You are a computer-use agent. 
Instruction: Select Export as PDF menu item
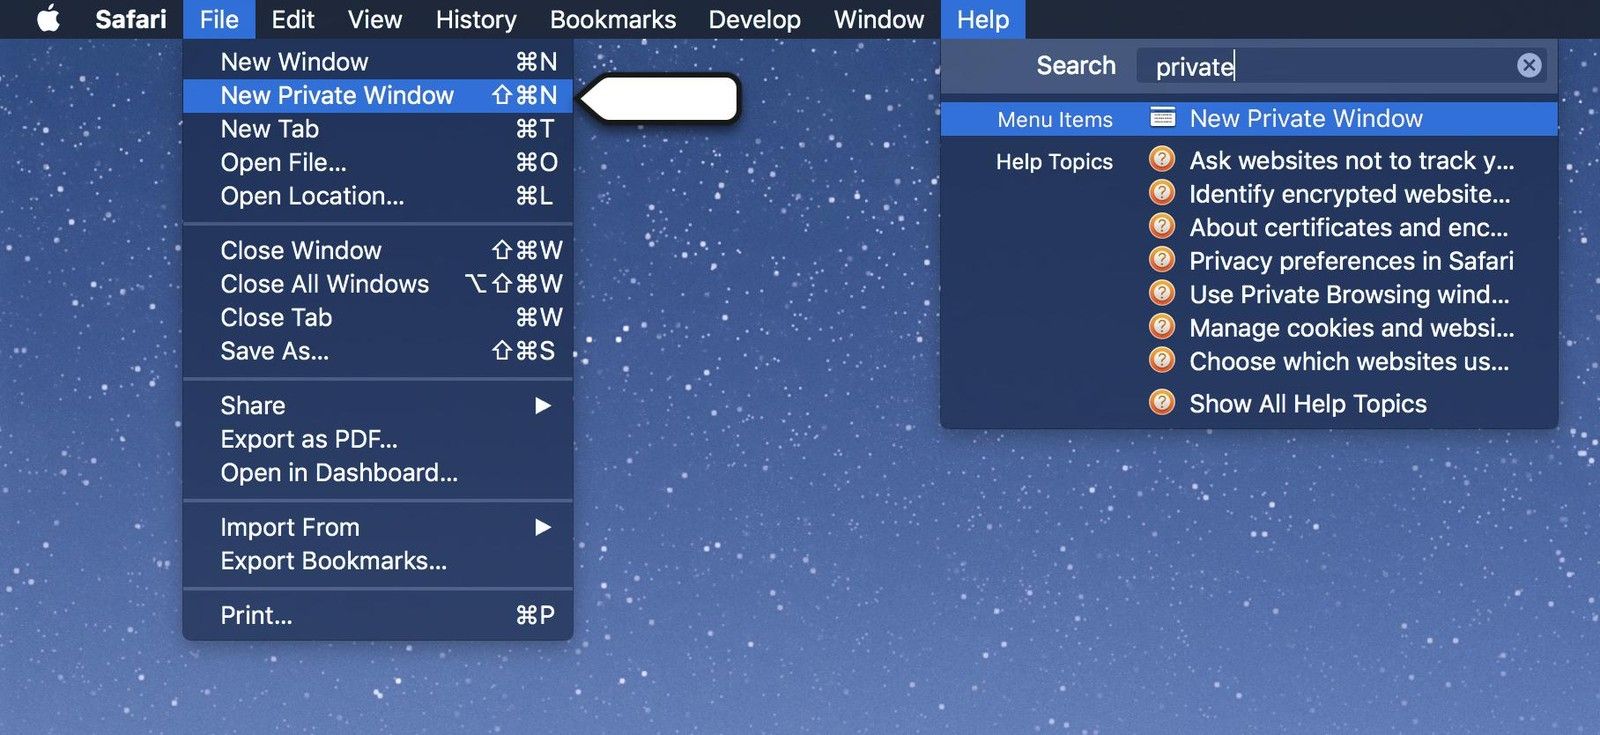[309, 439]
